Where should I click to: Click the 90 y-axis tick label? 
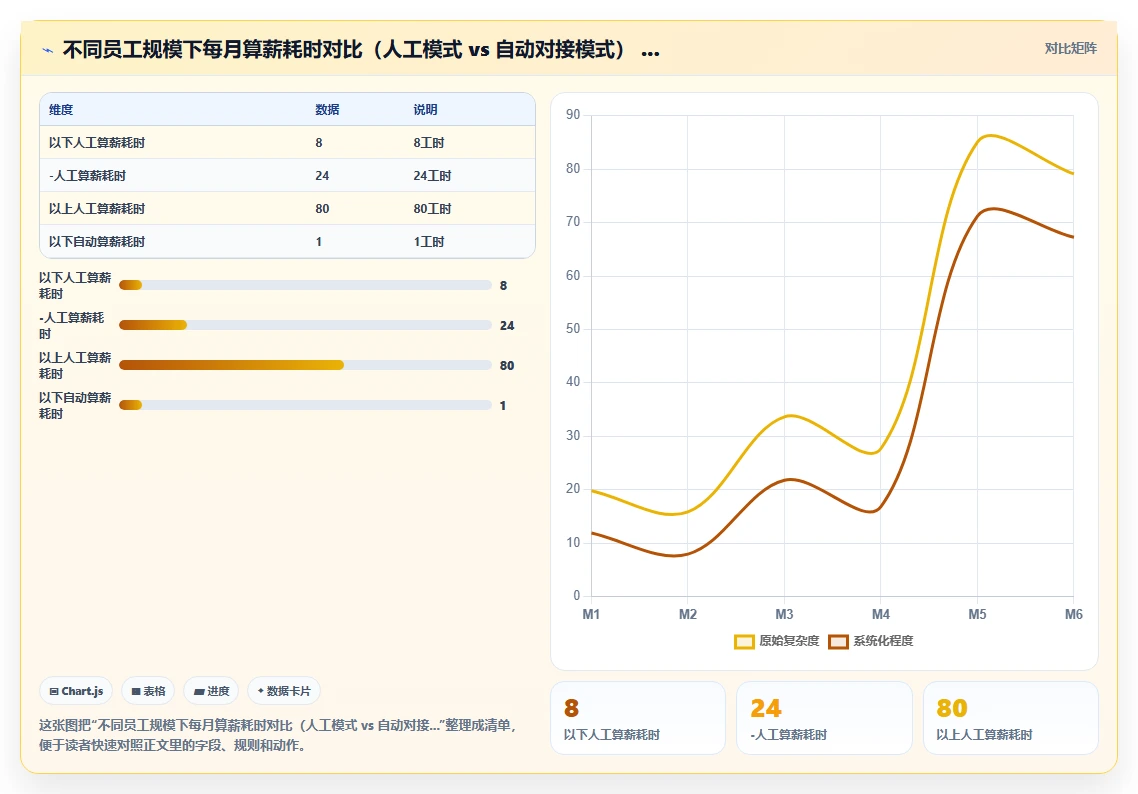[x=573, y=115]
